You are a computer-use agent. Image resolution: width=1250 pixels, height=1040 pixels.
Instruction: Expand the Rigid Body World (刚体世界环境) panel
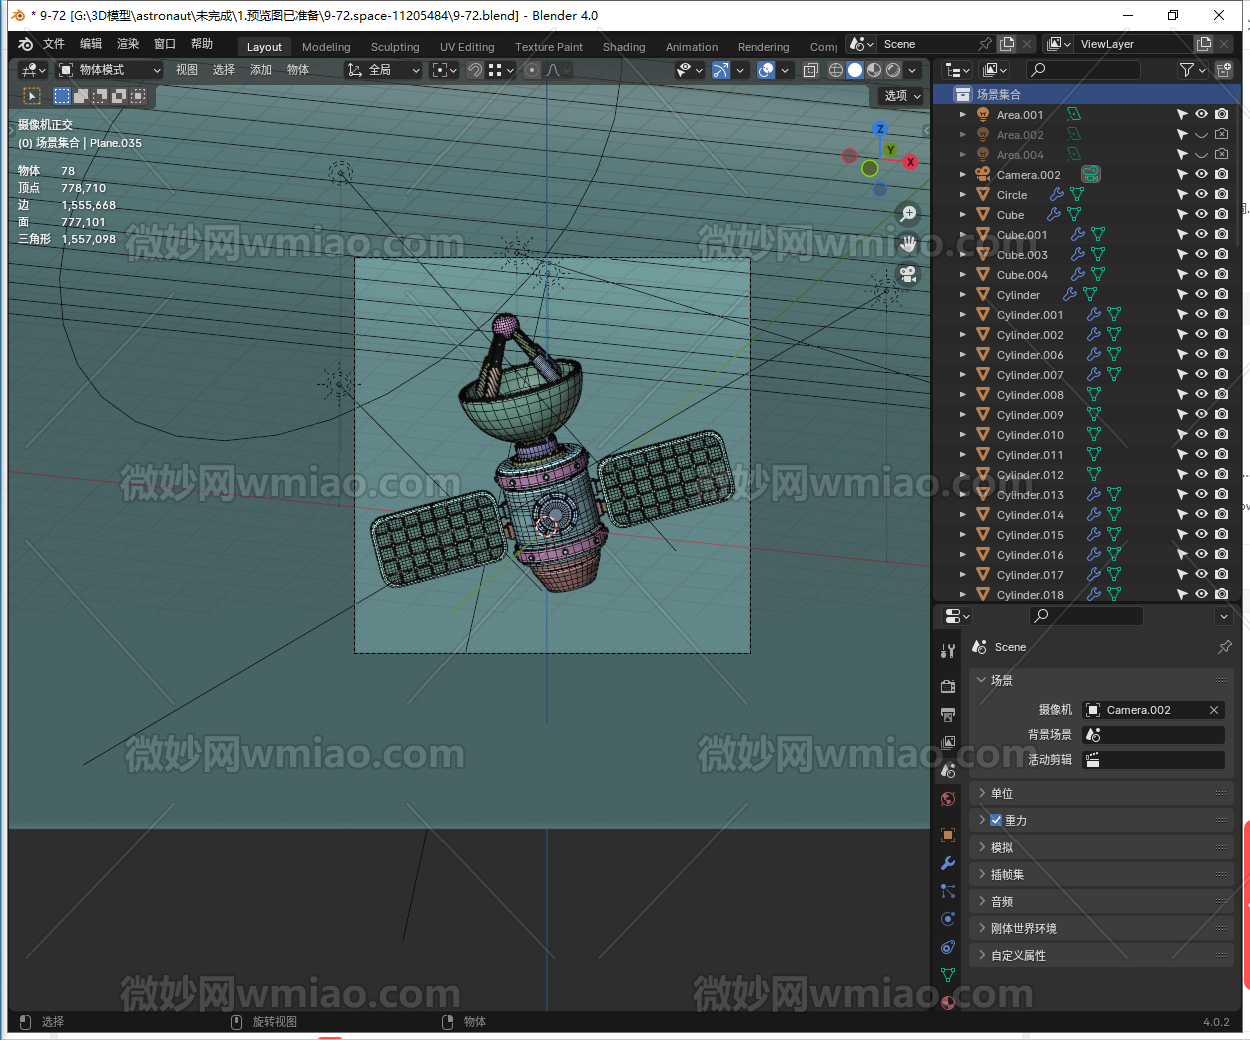point(1100,928)
